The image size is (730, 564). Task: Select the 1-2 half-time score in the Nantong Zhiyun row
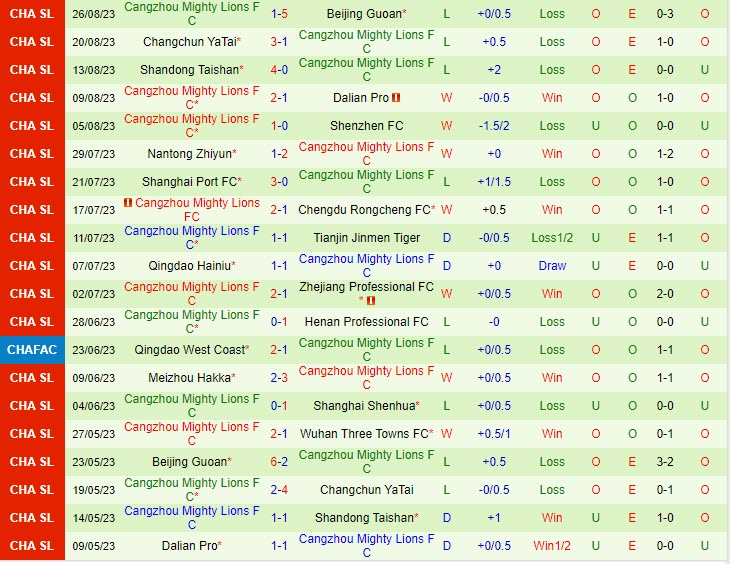665,154
